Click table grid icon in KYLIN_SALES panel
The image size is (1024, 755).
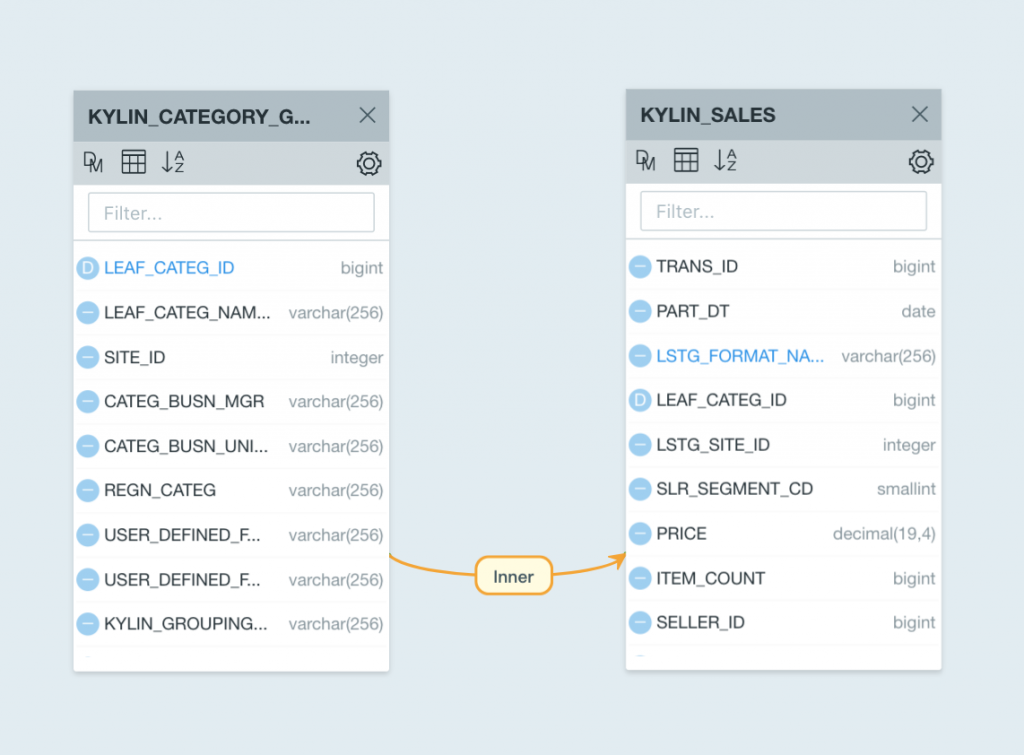[686, 160]
